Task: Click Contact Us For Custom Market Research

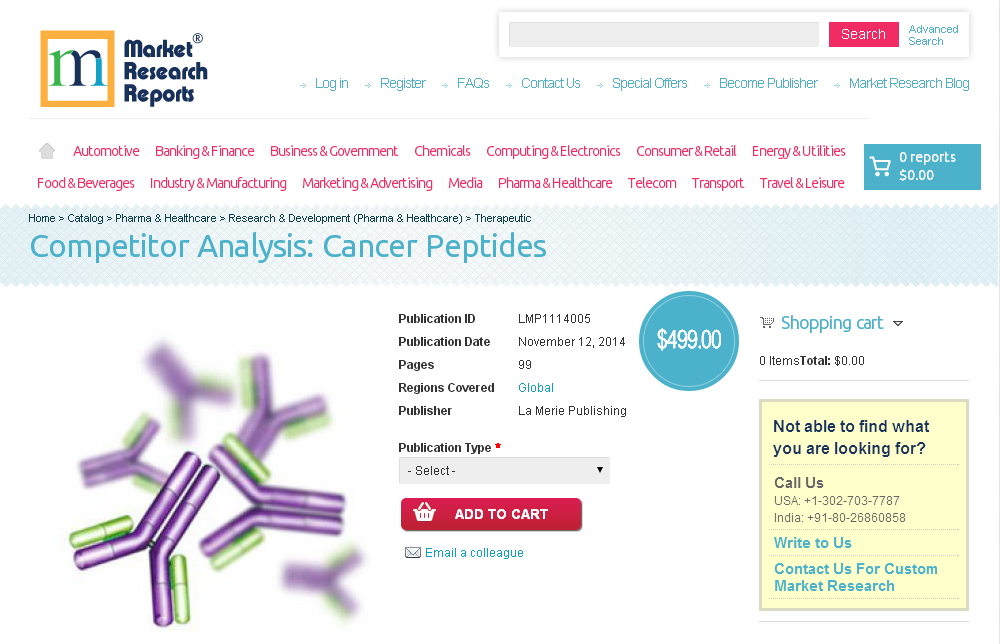Action: (856, 577)
